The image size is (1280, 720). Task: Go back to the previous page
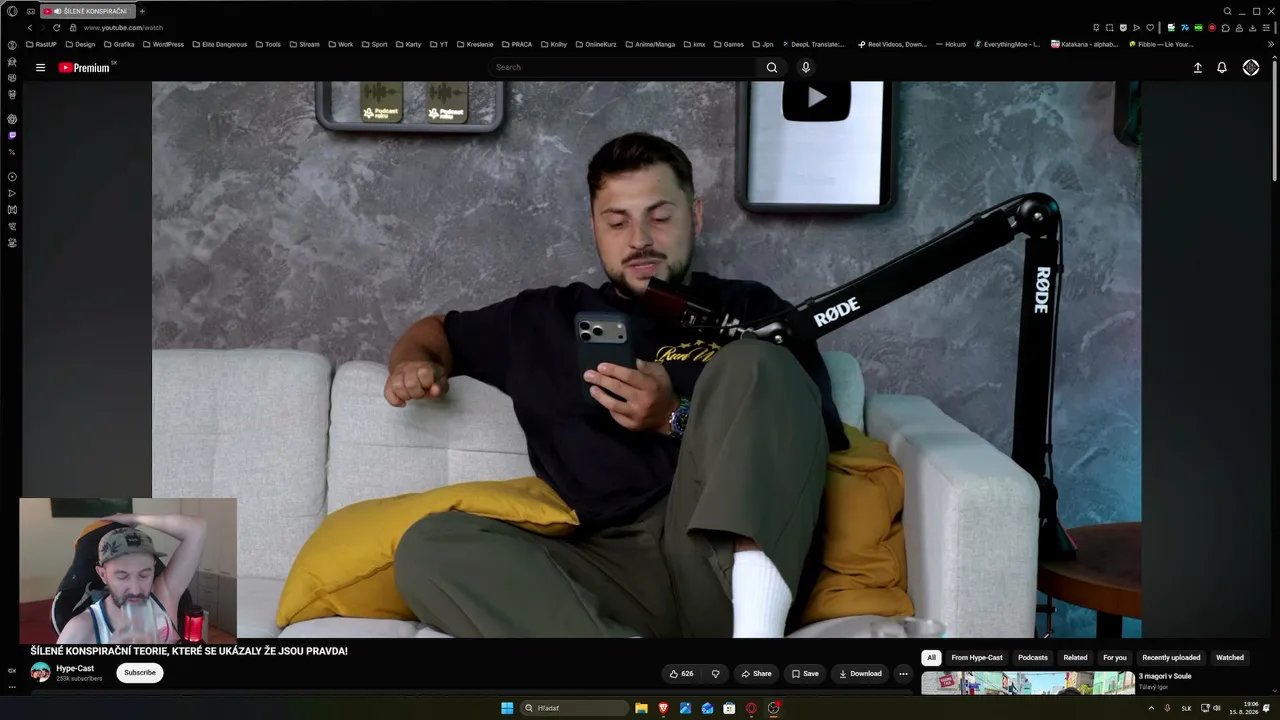pos(30,28)
